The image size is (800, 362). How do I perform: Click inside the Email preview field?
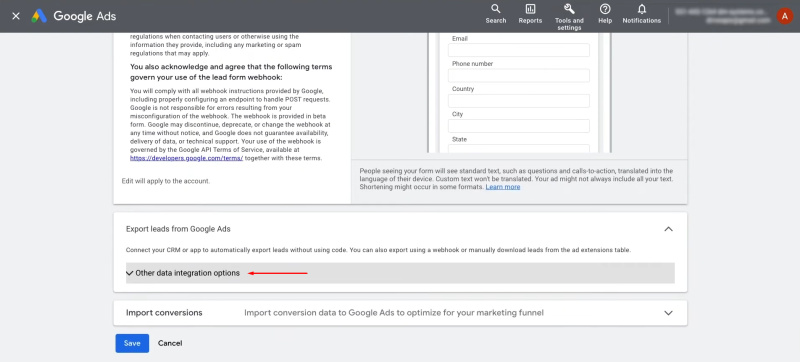519,50
